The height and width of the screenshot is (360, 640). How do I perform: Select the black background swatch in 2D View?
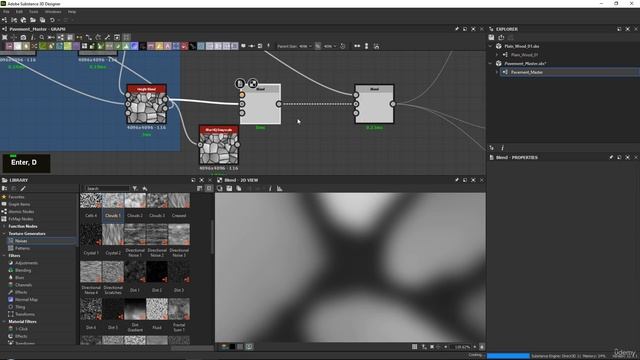pyautogui.click(x=232, y=347)
